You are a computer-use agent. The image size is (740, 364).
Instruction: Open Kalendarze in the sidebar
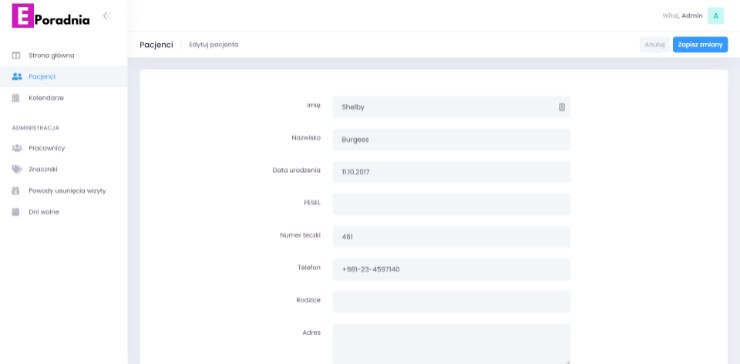click(x=46, y=98)
